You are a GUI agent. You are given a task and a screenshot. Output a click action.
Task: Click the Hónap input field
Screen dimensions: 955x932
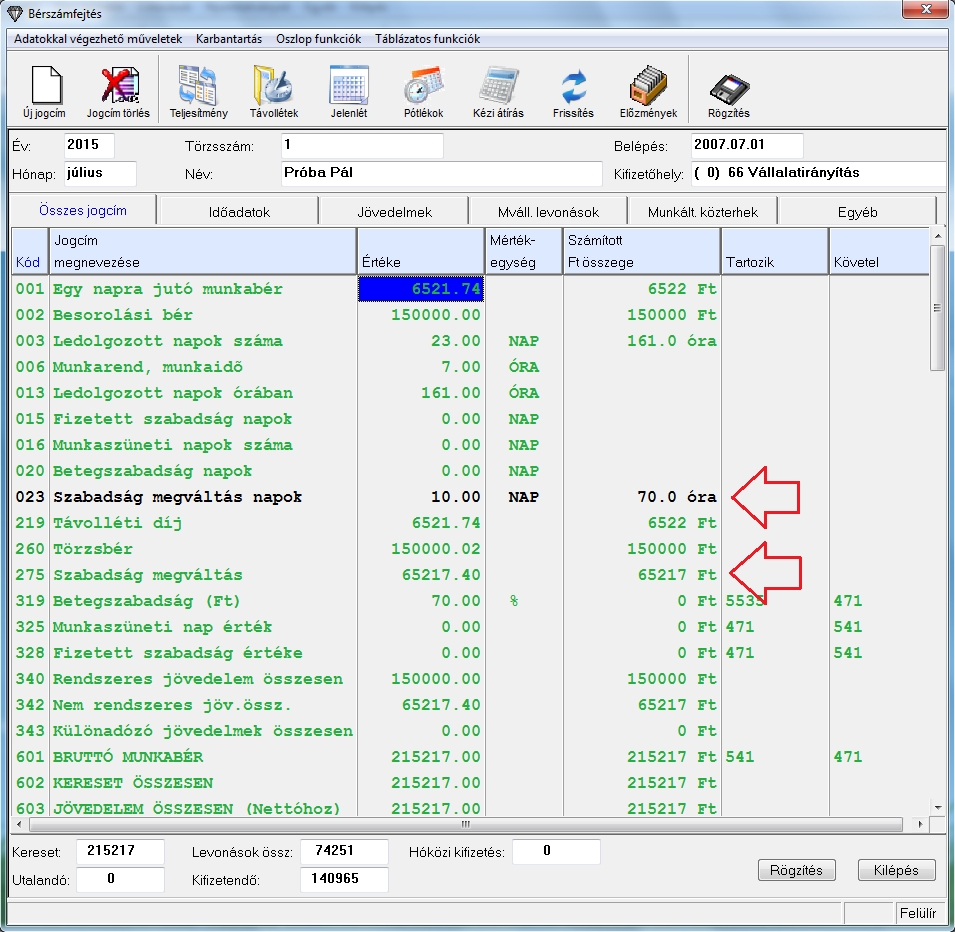(x=100, y=173)
